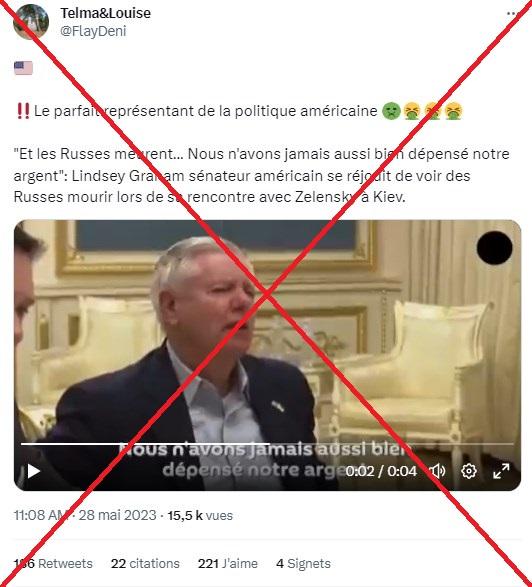Click the double exclamation mark emoji
This screenshot has width=532, height=587.
[23, 111]
